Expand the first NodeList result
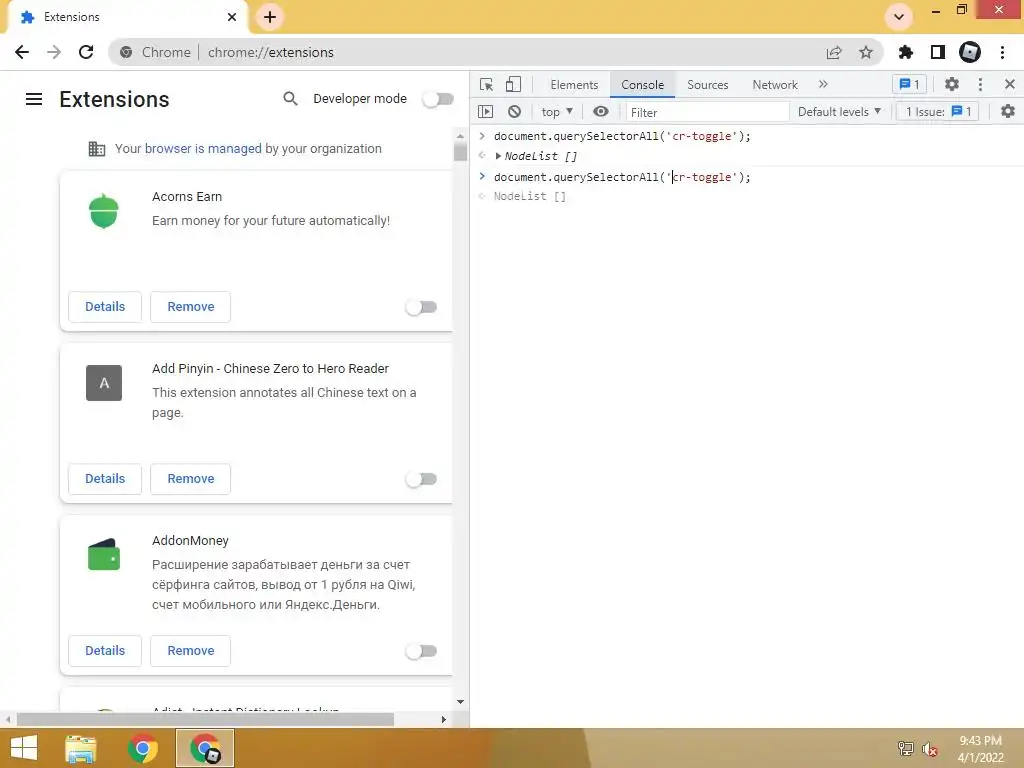 click(498, 156)
